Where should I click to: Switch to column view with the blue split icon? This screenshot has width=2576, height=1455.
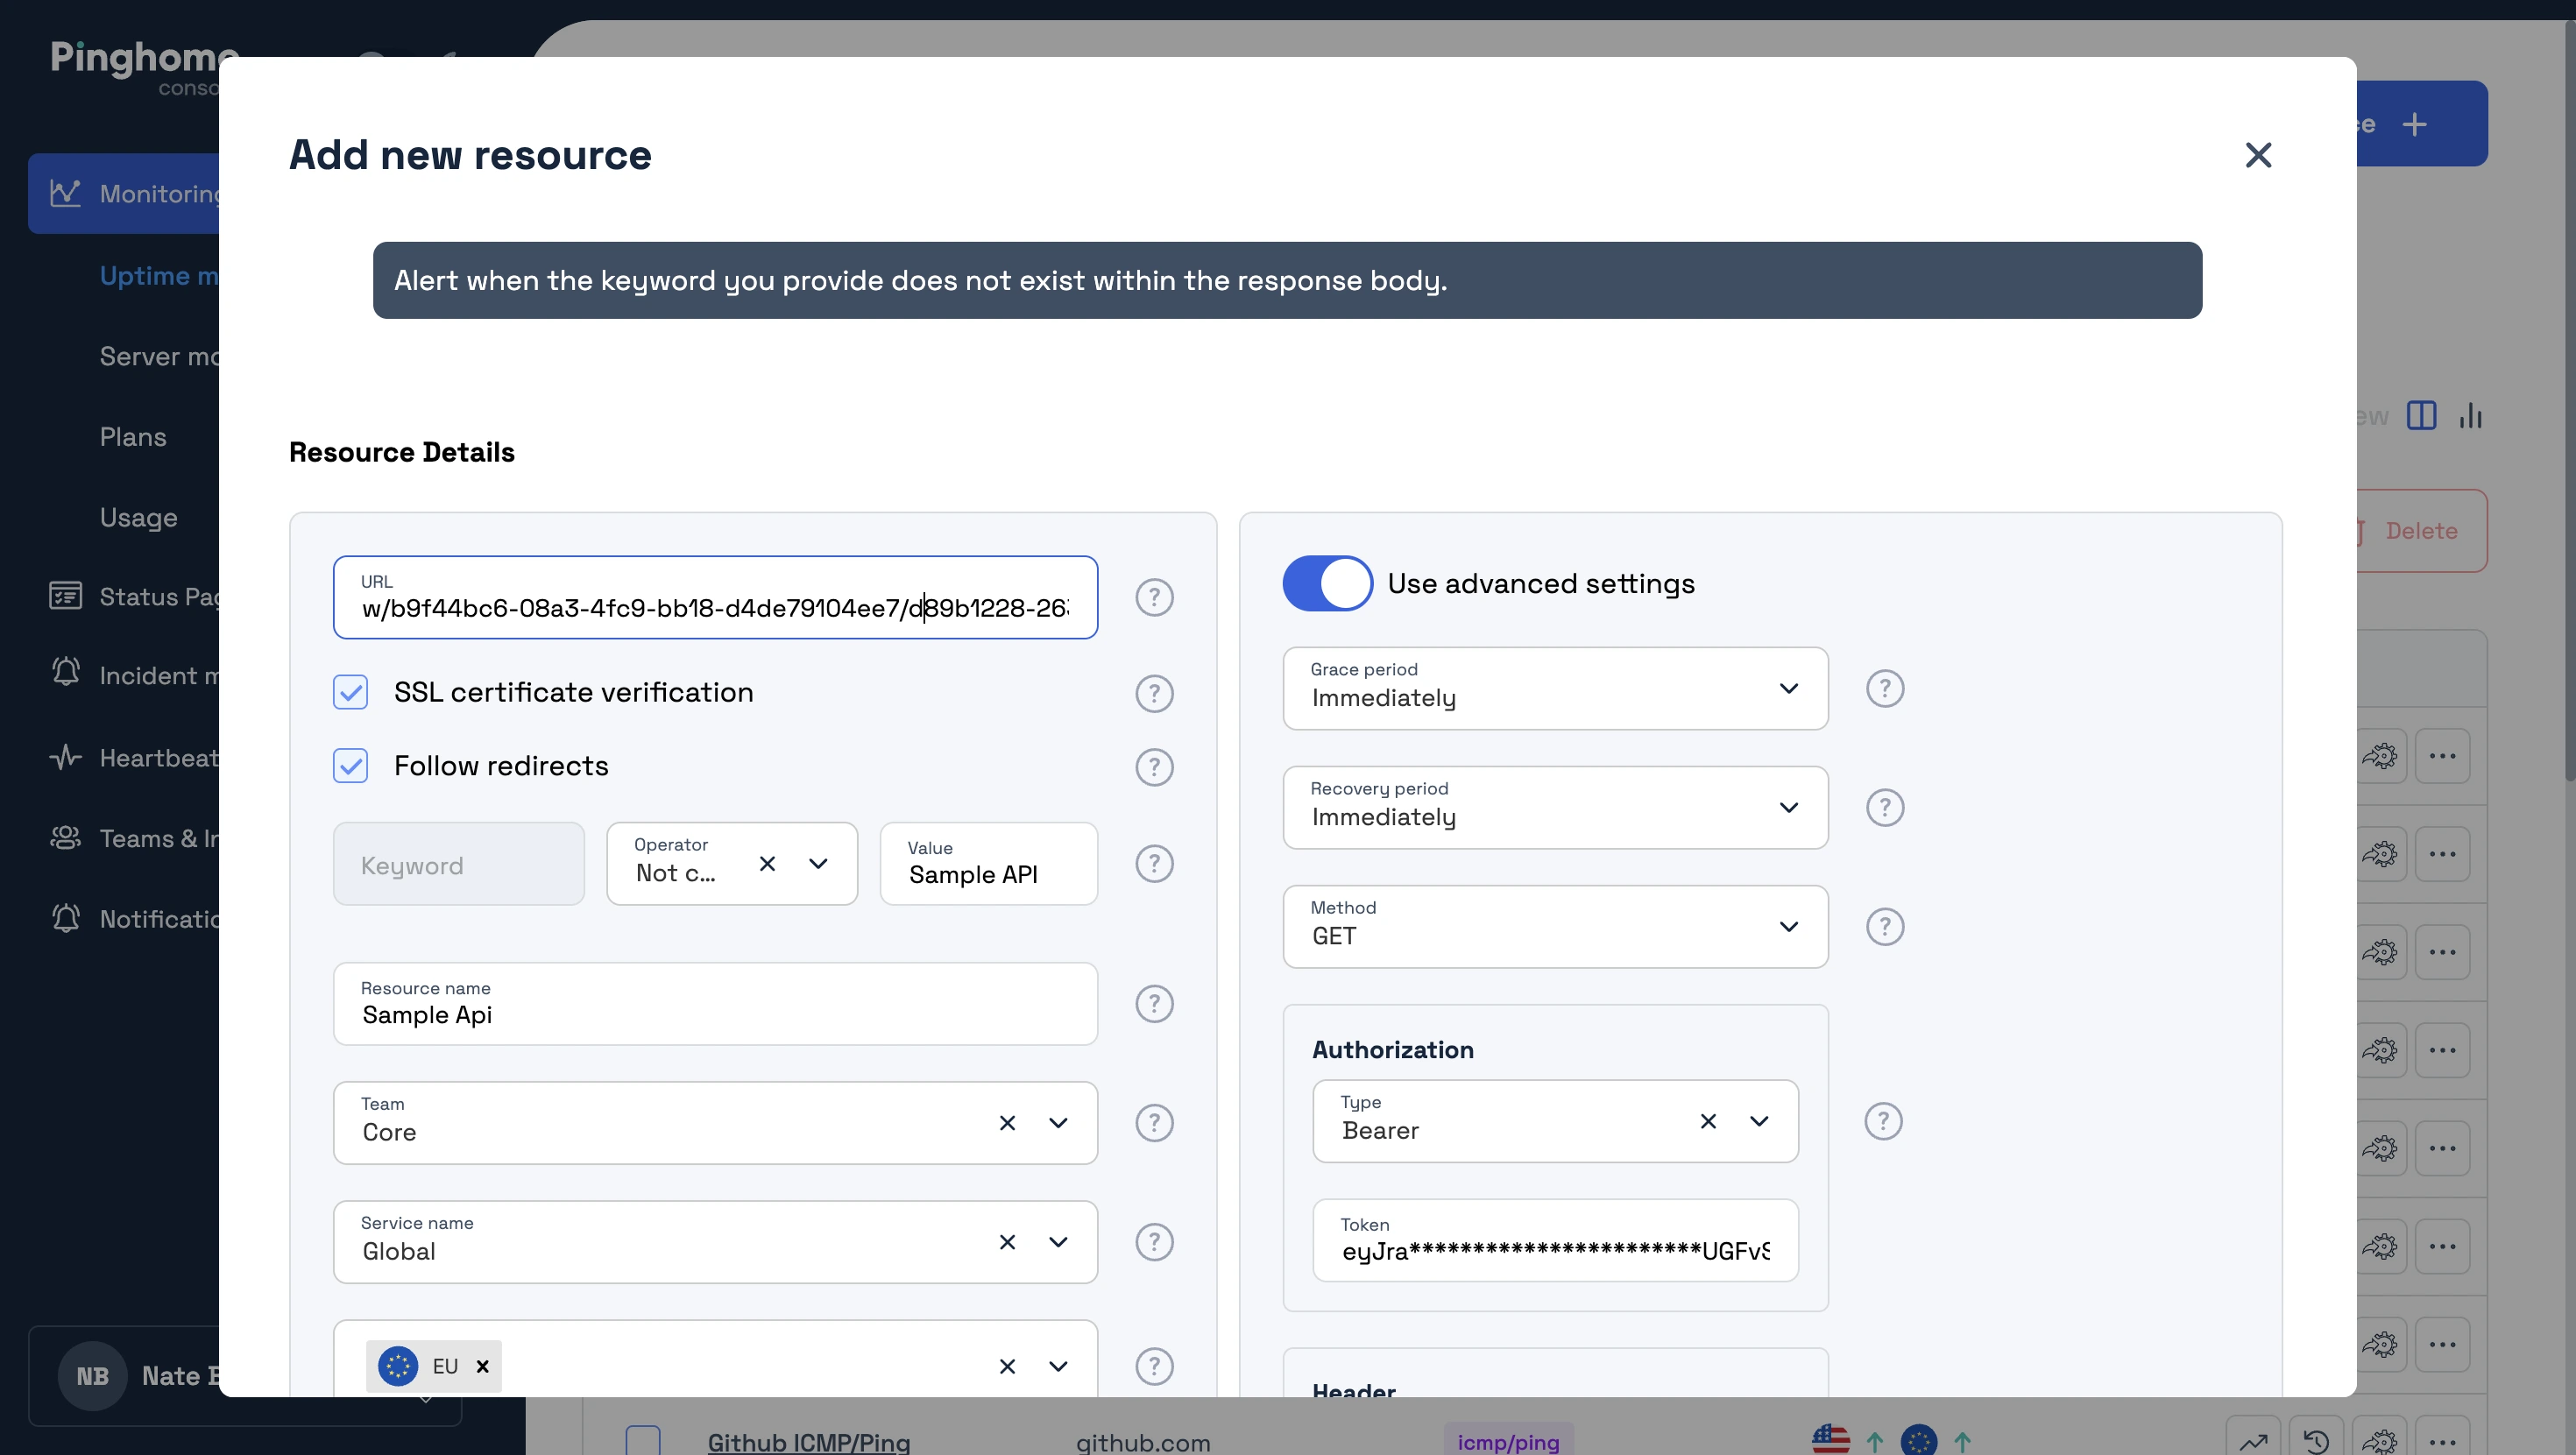2422,415
